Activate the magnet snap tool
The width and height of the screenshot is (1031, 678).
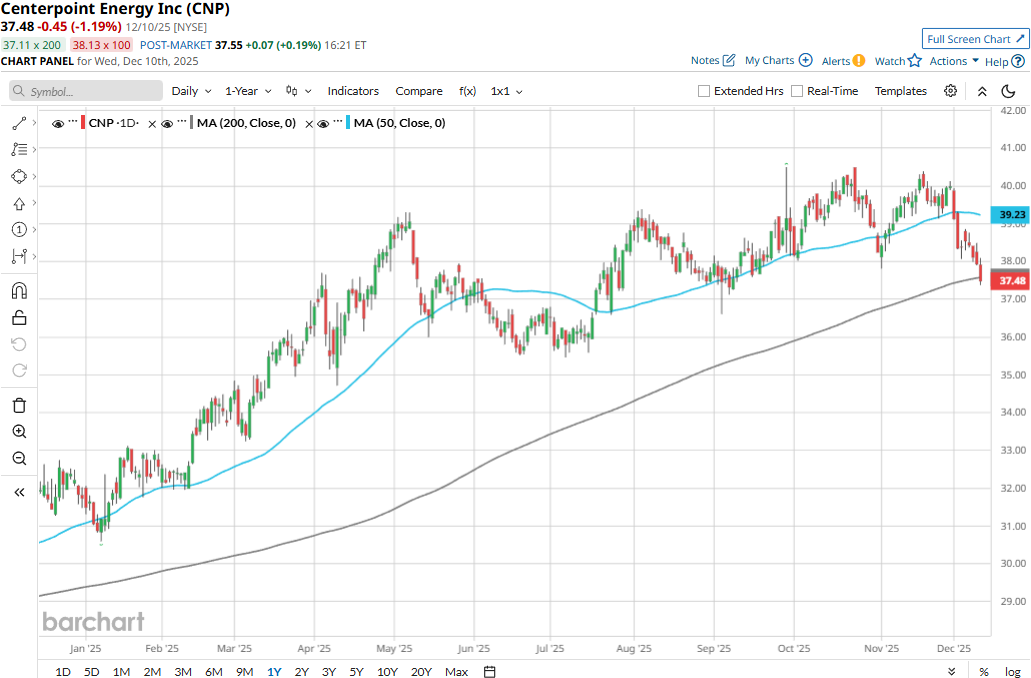coord(19,291)
